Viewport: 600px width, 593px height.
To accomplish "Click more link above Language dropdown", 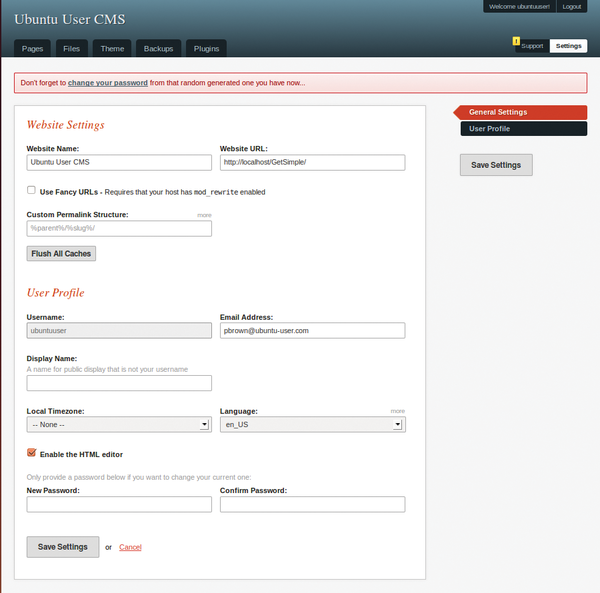I will click(x=398, y=411).
